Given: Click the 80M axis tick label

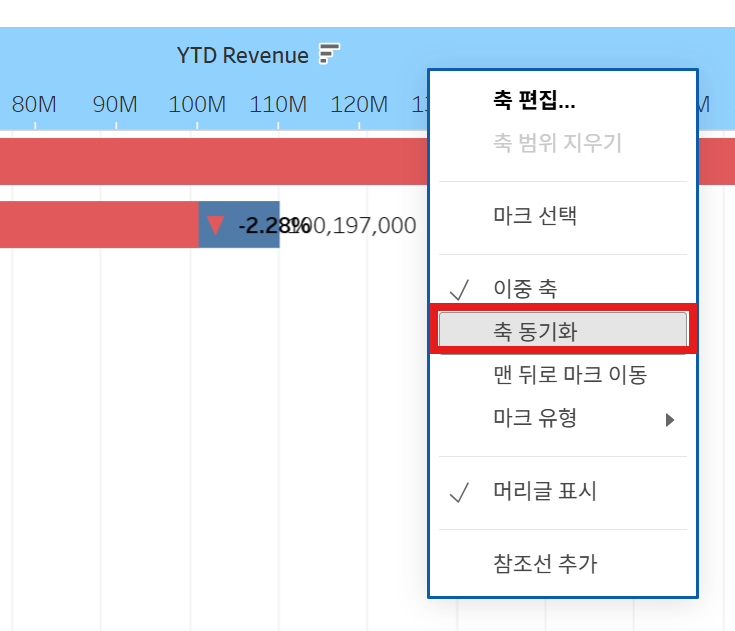Looking at the screenshot, I should [x=34, y=104].
